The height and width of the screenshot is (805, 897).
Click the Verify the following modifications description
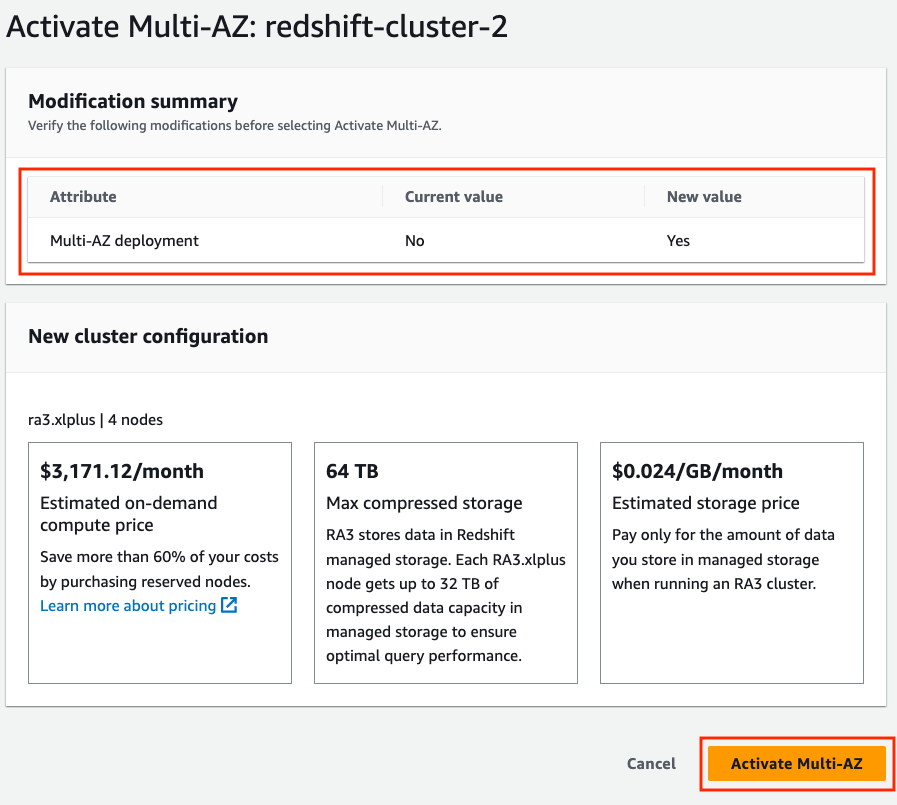[x=235, y=125]
